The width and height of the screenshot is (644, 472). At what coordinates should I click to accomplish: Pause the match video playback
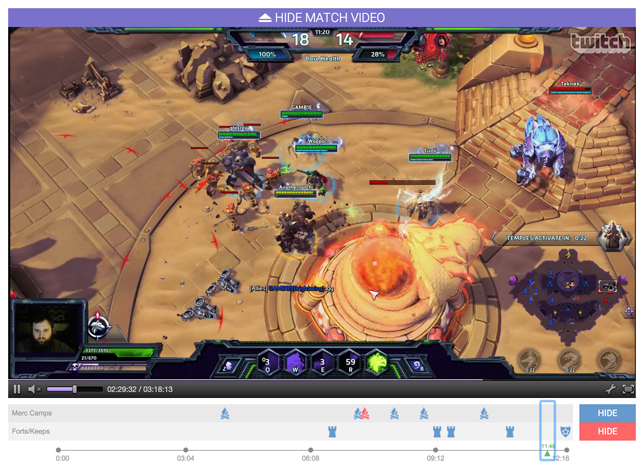click(17, 389)
